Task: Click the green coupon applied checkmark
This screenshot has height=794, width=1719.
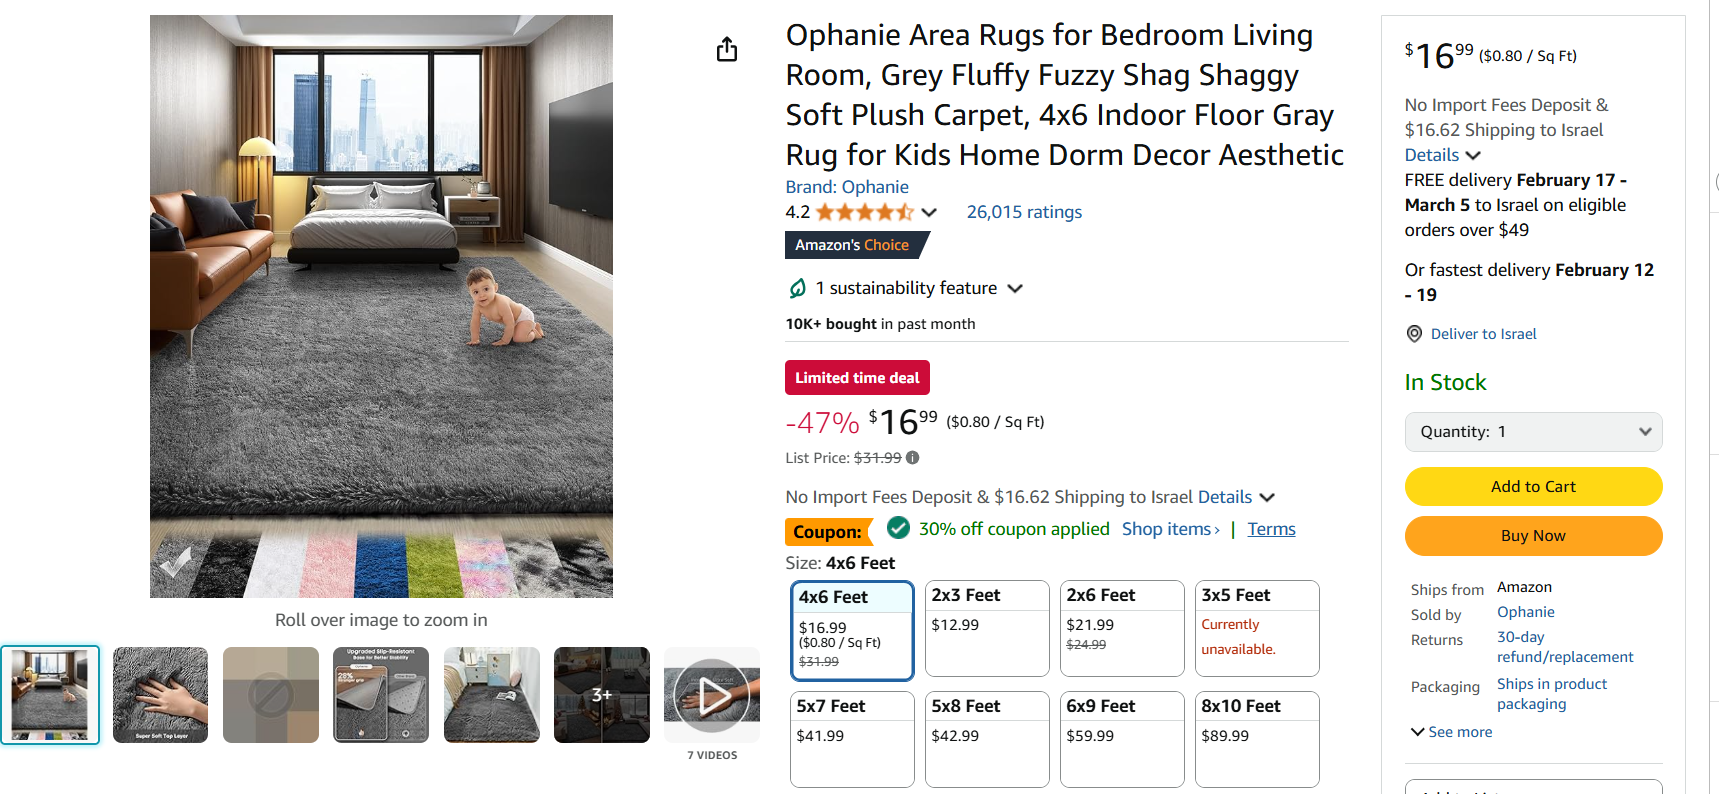Action: click(898, 528)
